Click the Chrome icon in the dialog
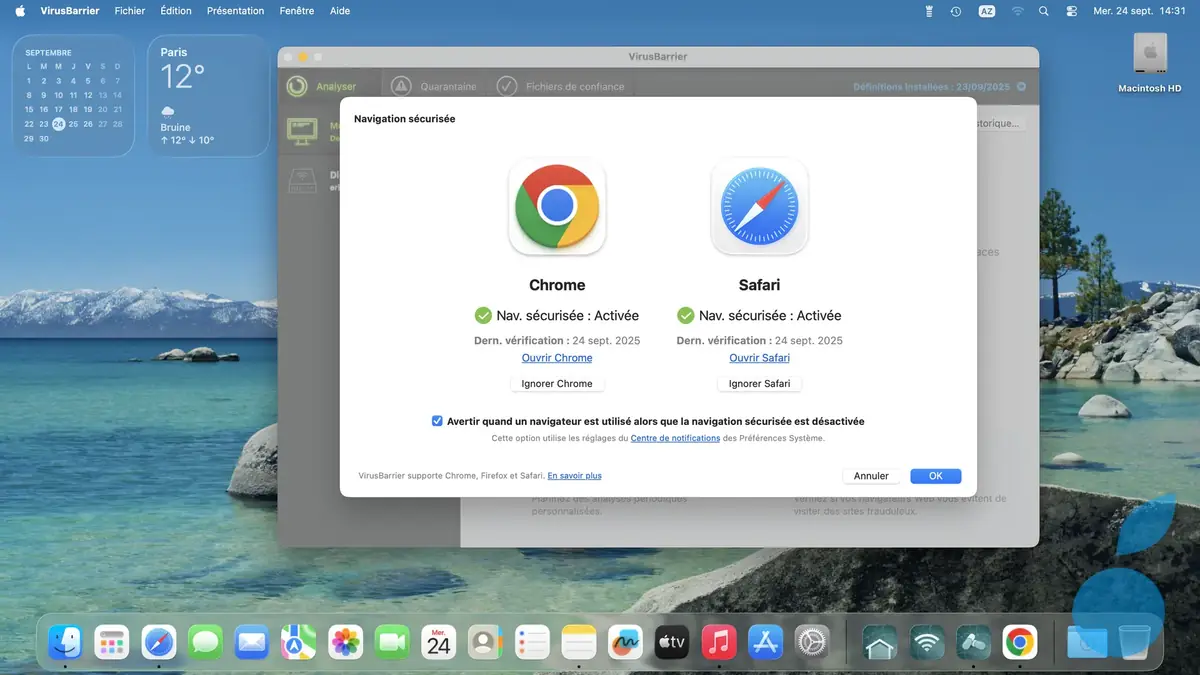This screenshot has height=675, width=1200. (557, 207)
